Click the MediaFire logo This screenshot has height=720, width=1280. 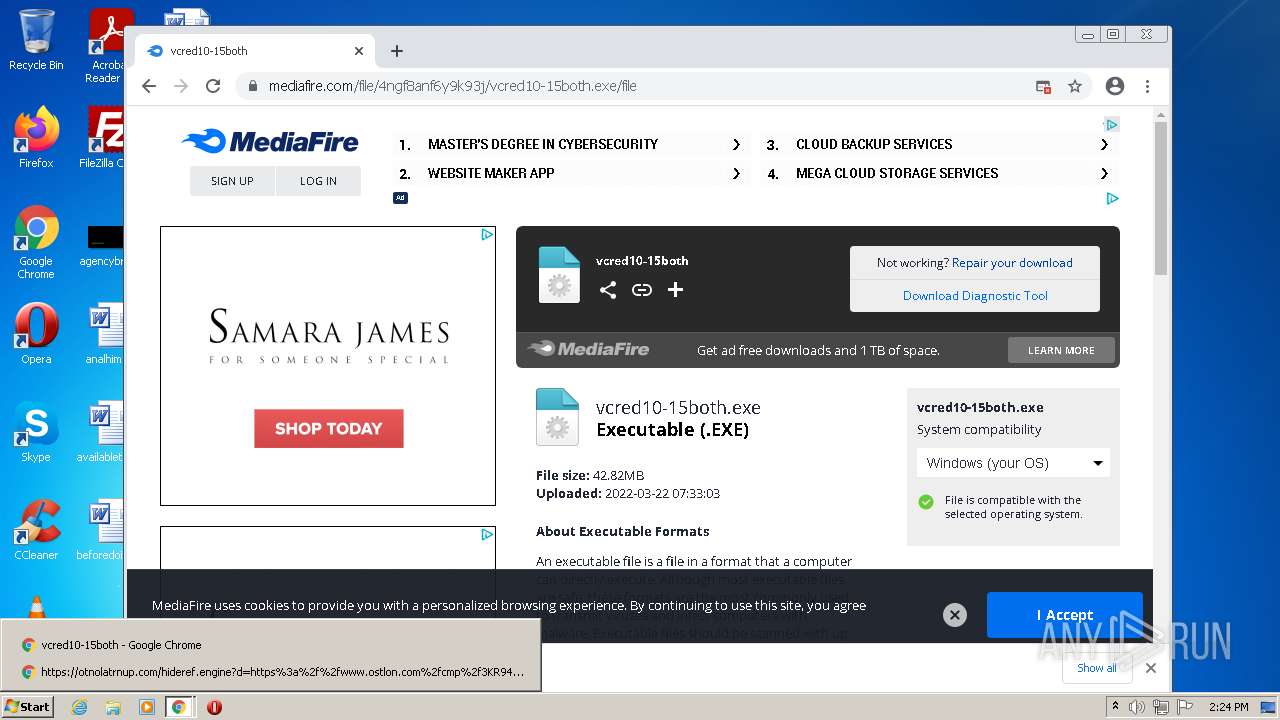pyautogui.click(x=270, y=142)
